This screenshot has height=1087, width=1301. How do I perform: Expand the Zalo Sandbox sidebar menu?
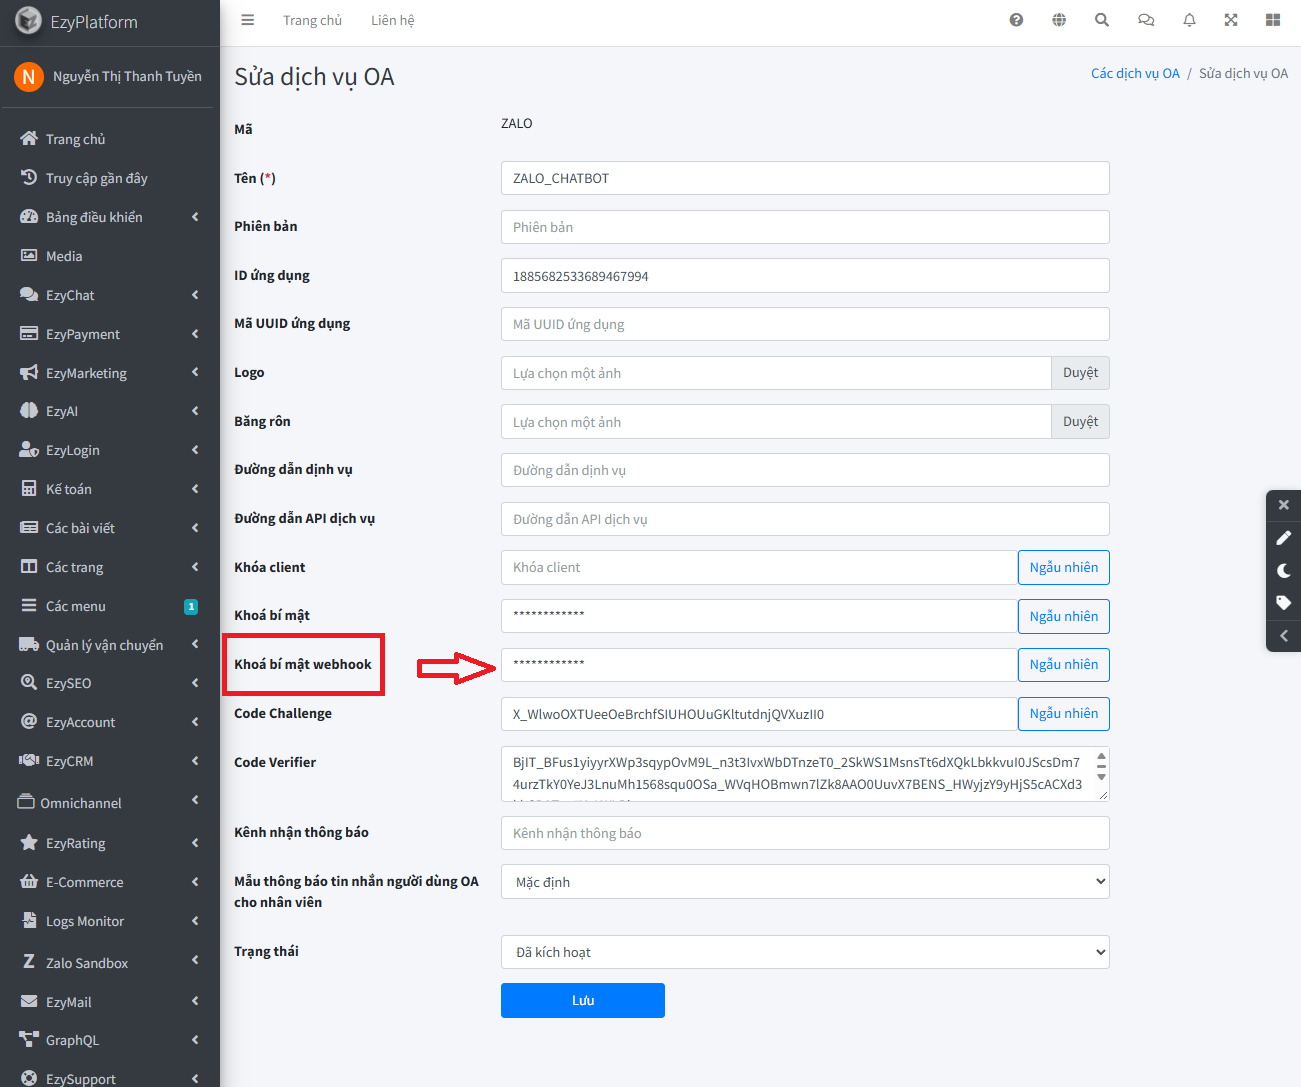pos(110,963)
